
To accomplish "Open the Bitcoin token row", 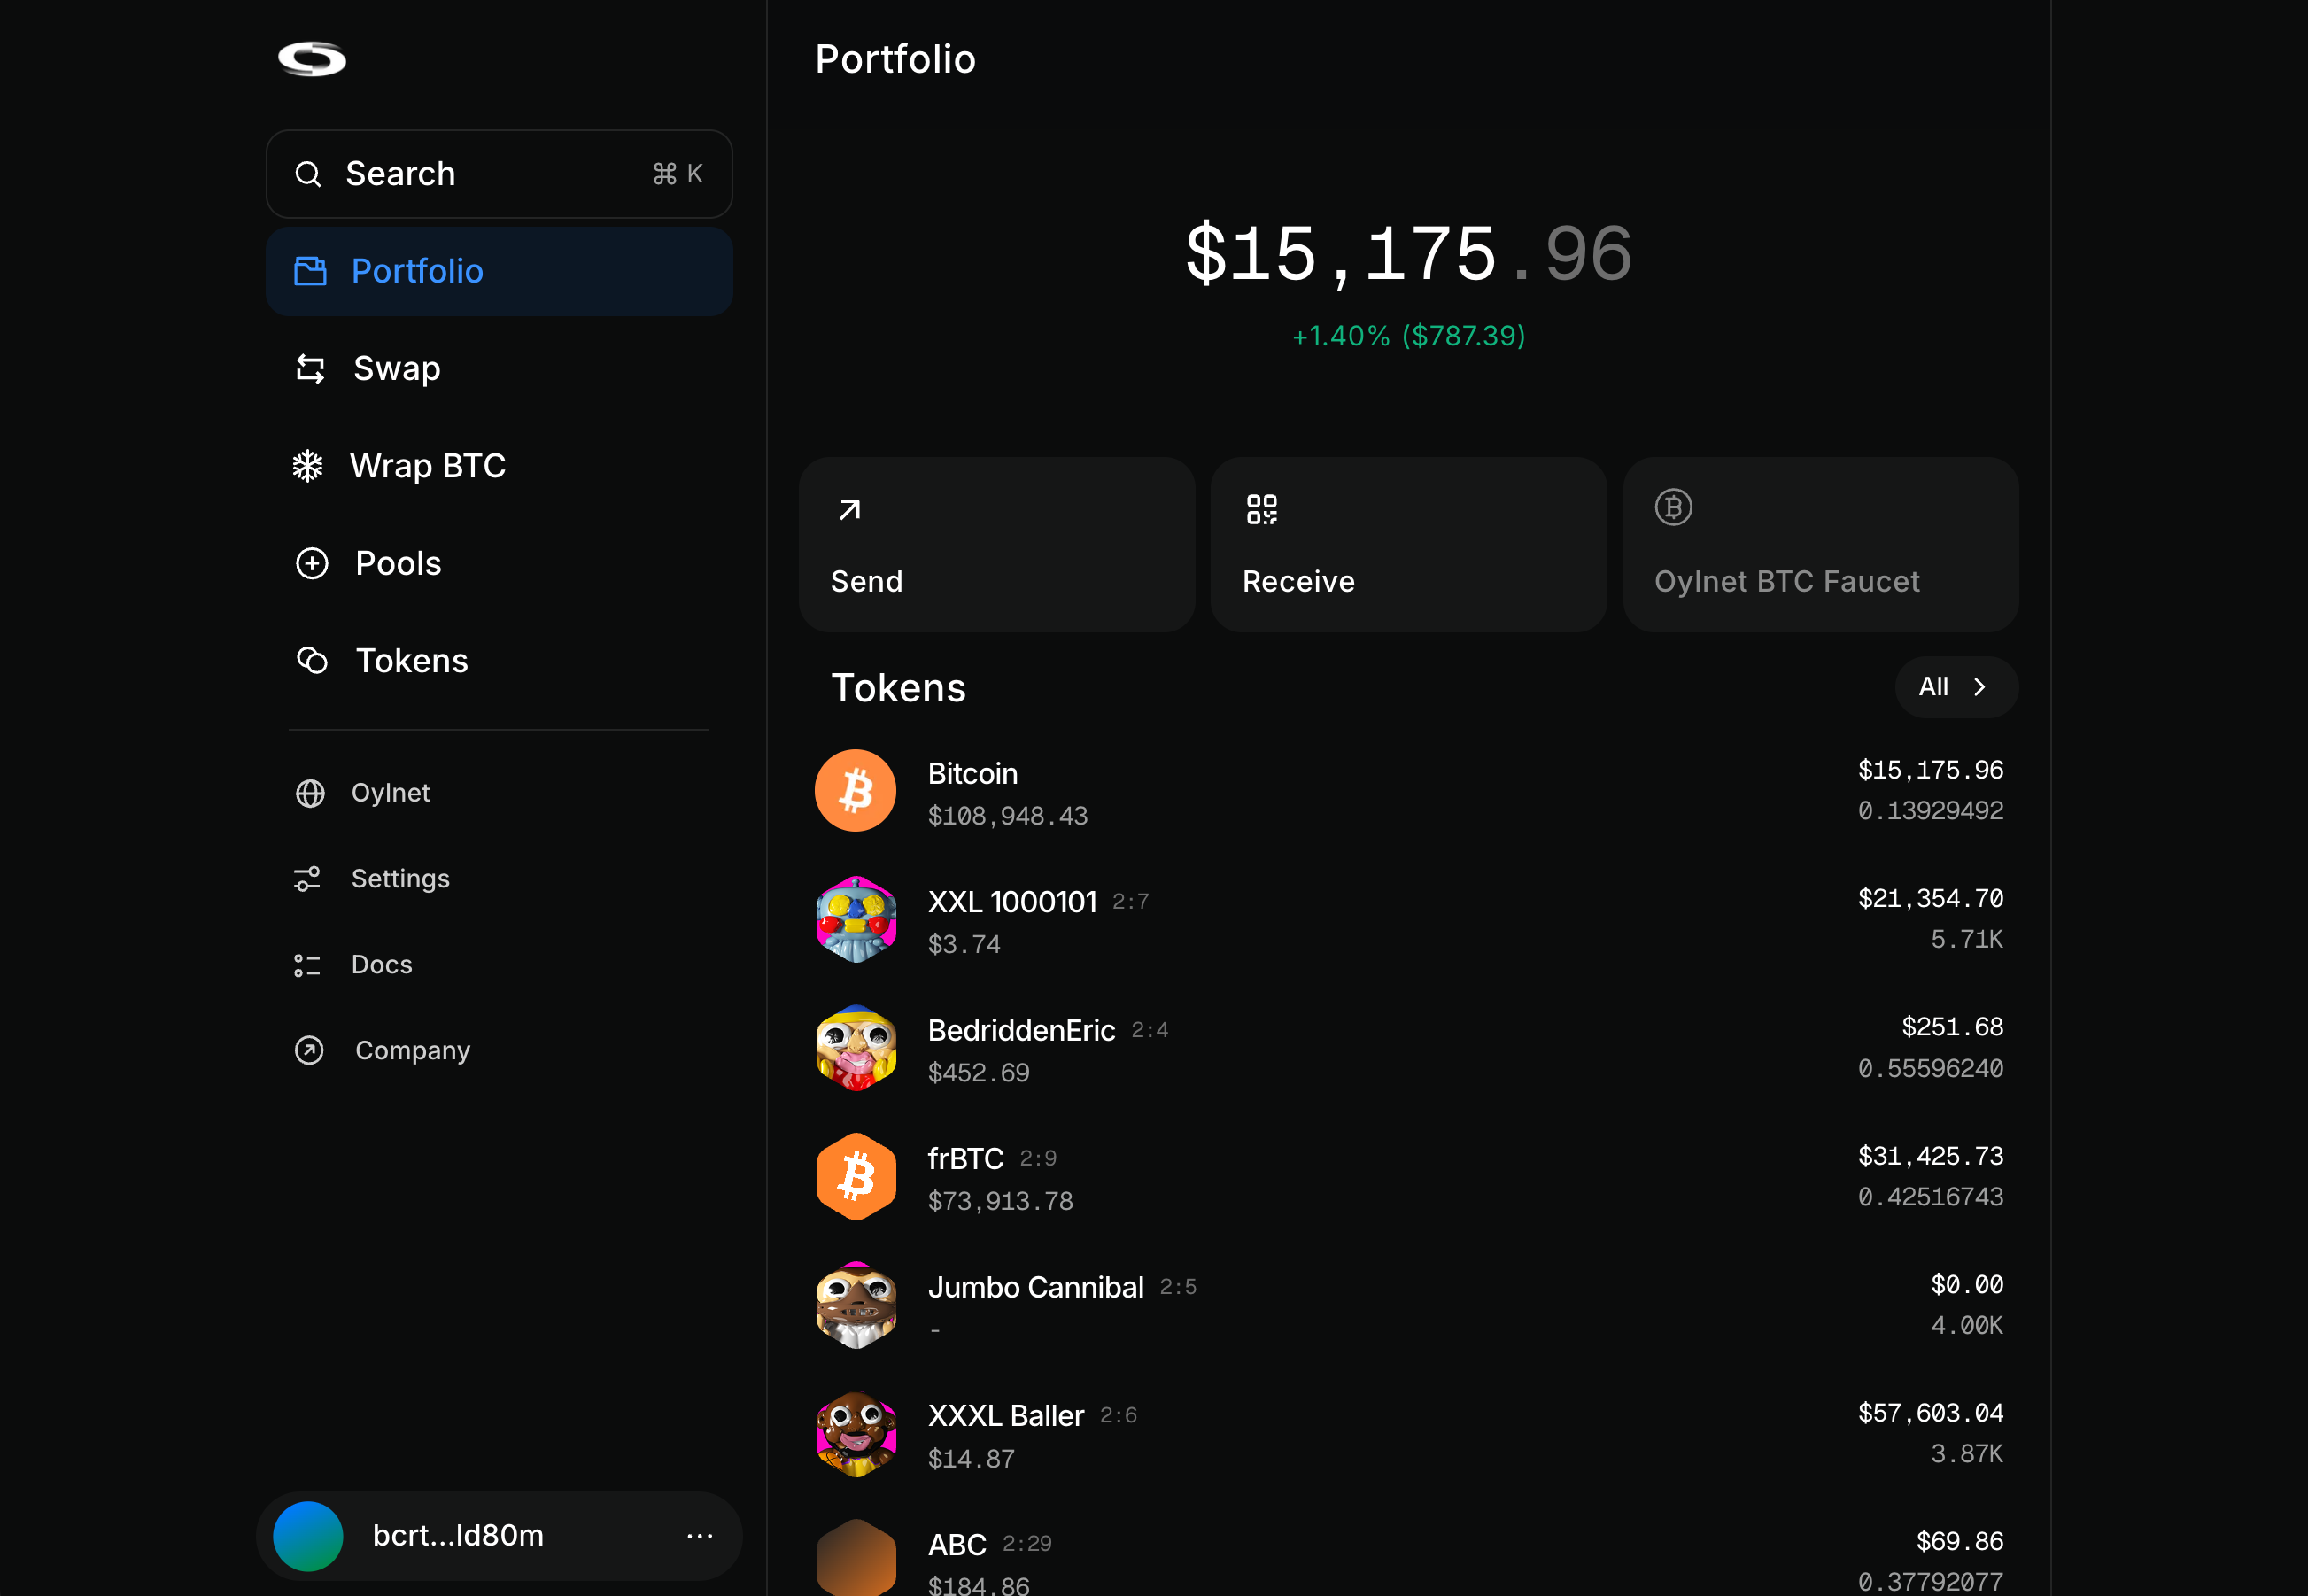I will [1408, 791].
